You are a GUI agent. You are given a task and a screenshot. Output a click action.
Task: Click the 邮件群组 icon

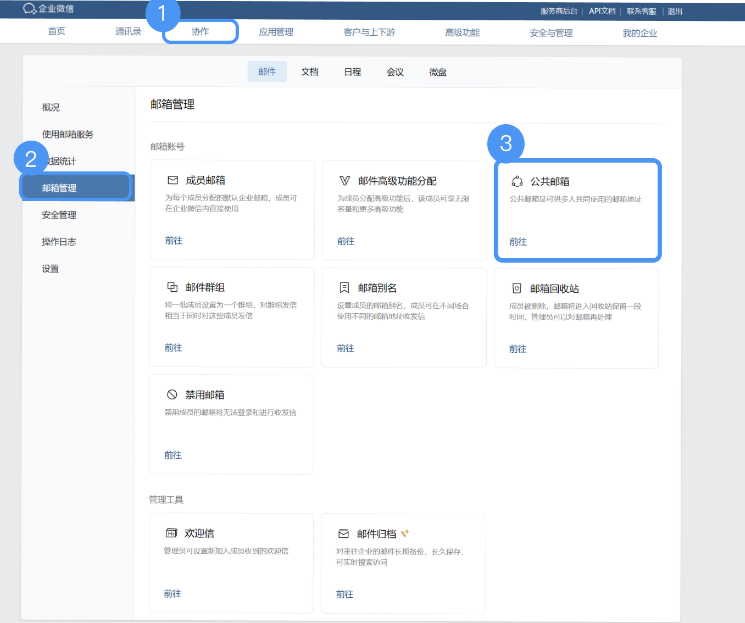172,287
